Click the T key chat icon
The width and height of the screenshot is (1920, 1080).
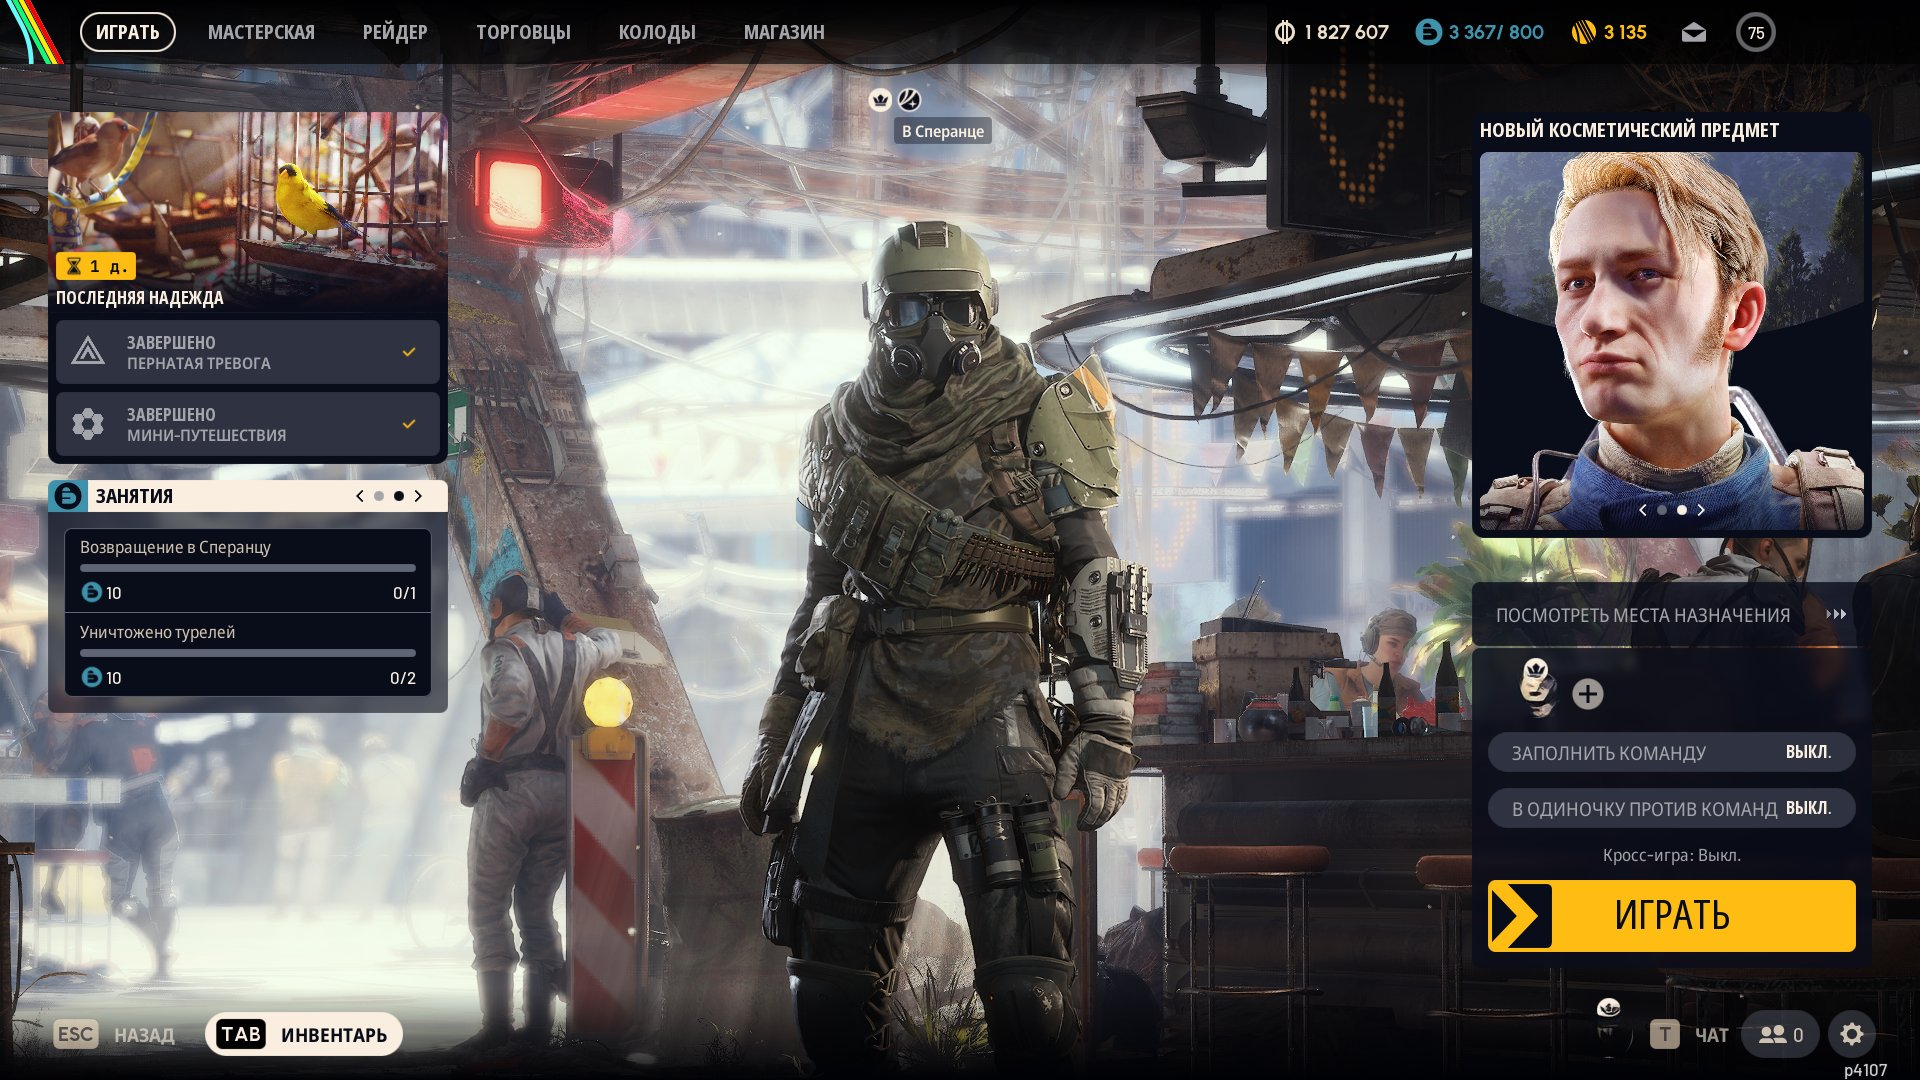[1664, 1034]
